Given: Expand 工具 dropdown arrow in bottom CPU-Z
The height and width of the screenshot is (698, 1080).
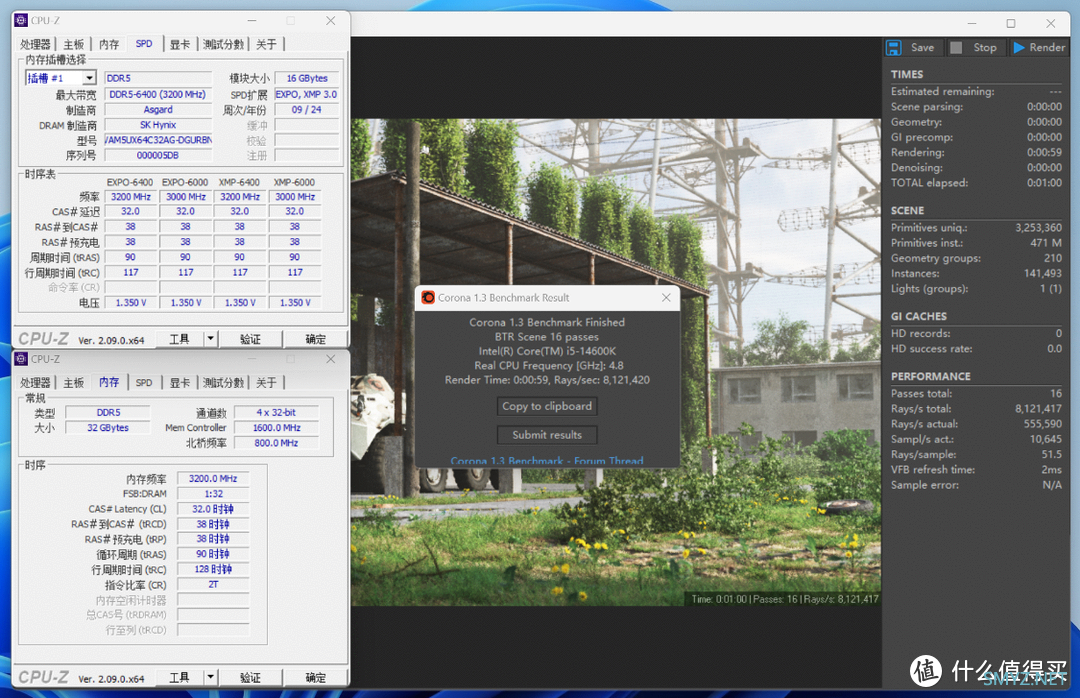Looking at the screenshot, I should coord(211,677).
